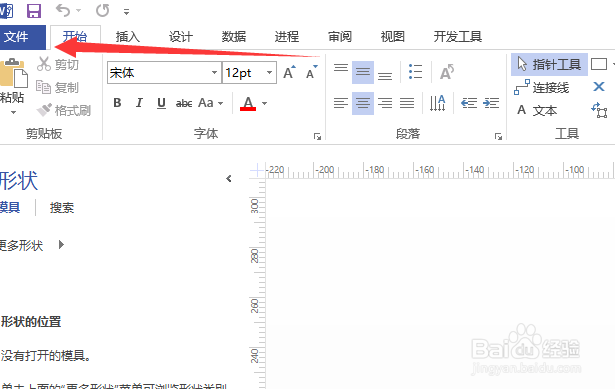This screenshot has width=615, height=389.
Task: Expand 更多形状 (More Shapes) menu
Action: (x=32, y=245)
